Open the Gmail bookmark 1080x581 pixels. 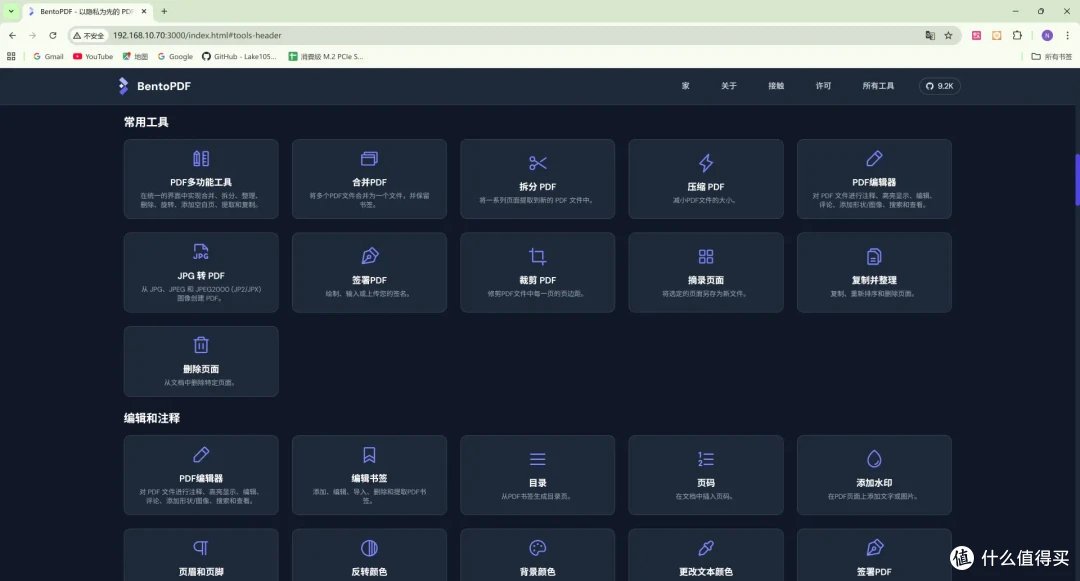tap(48, 56)
